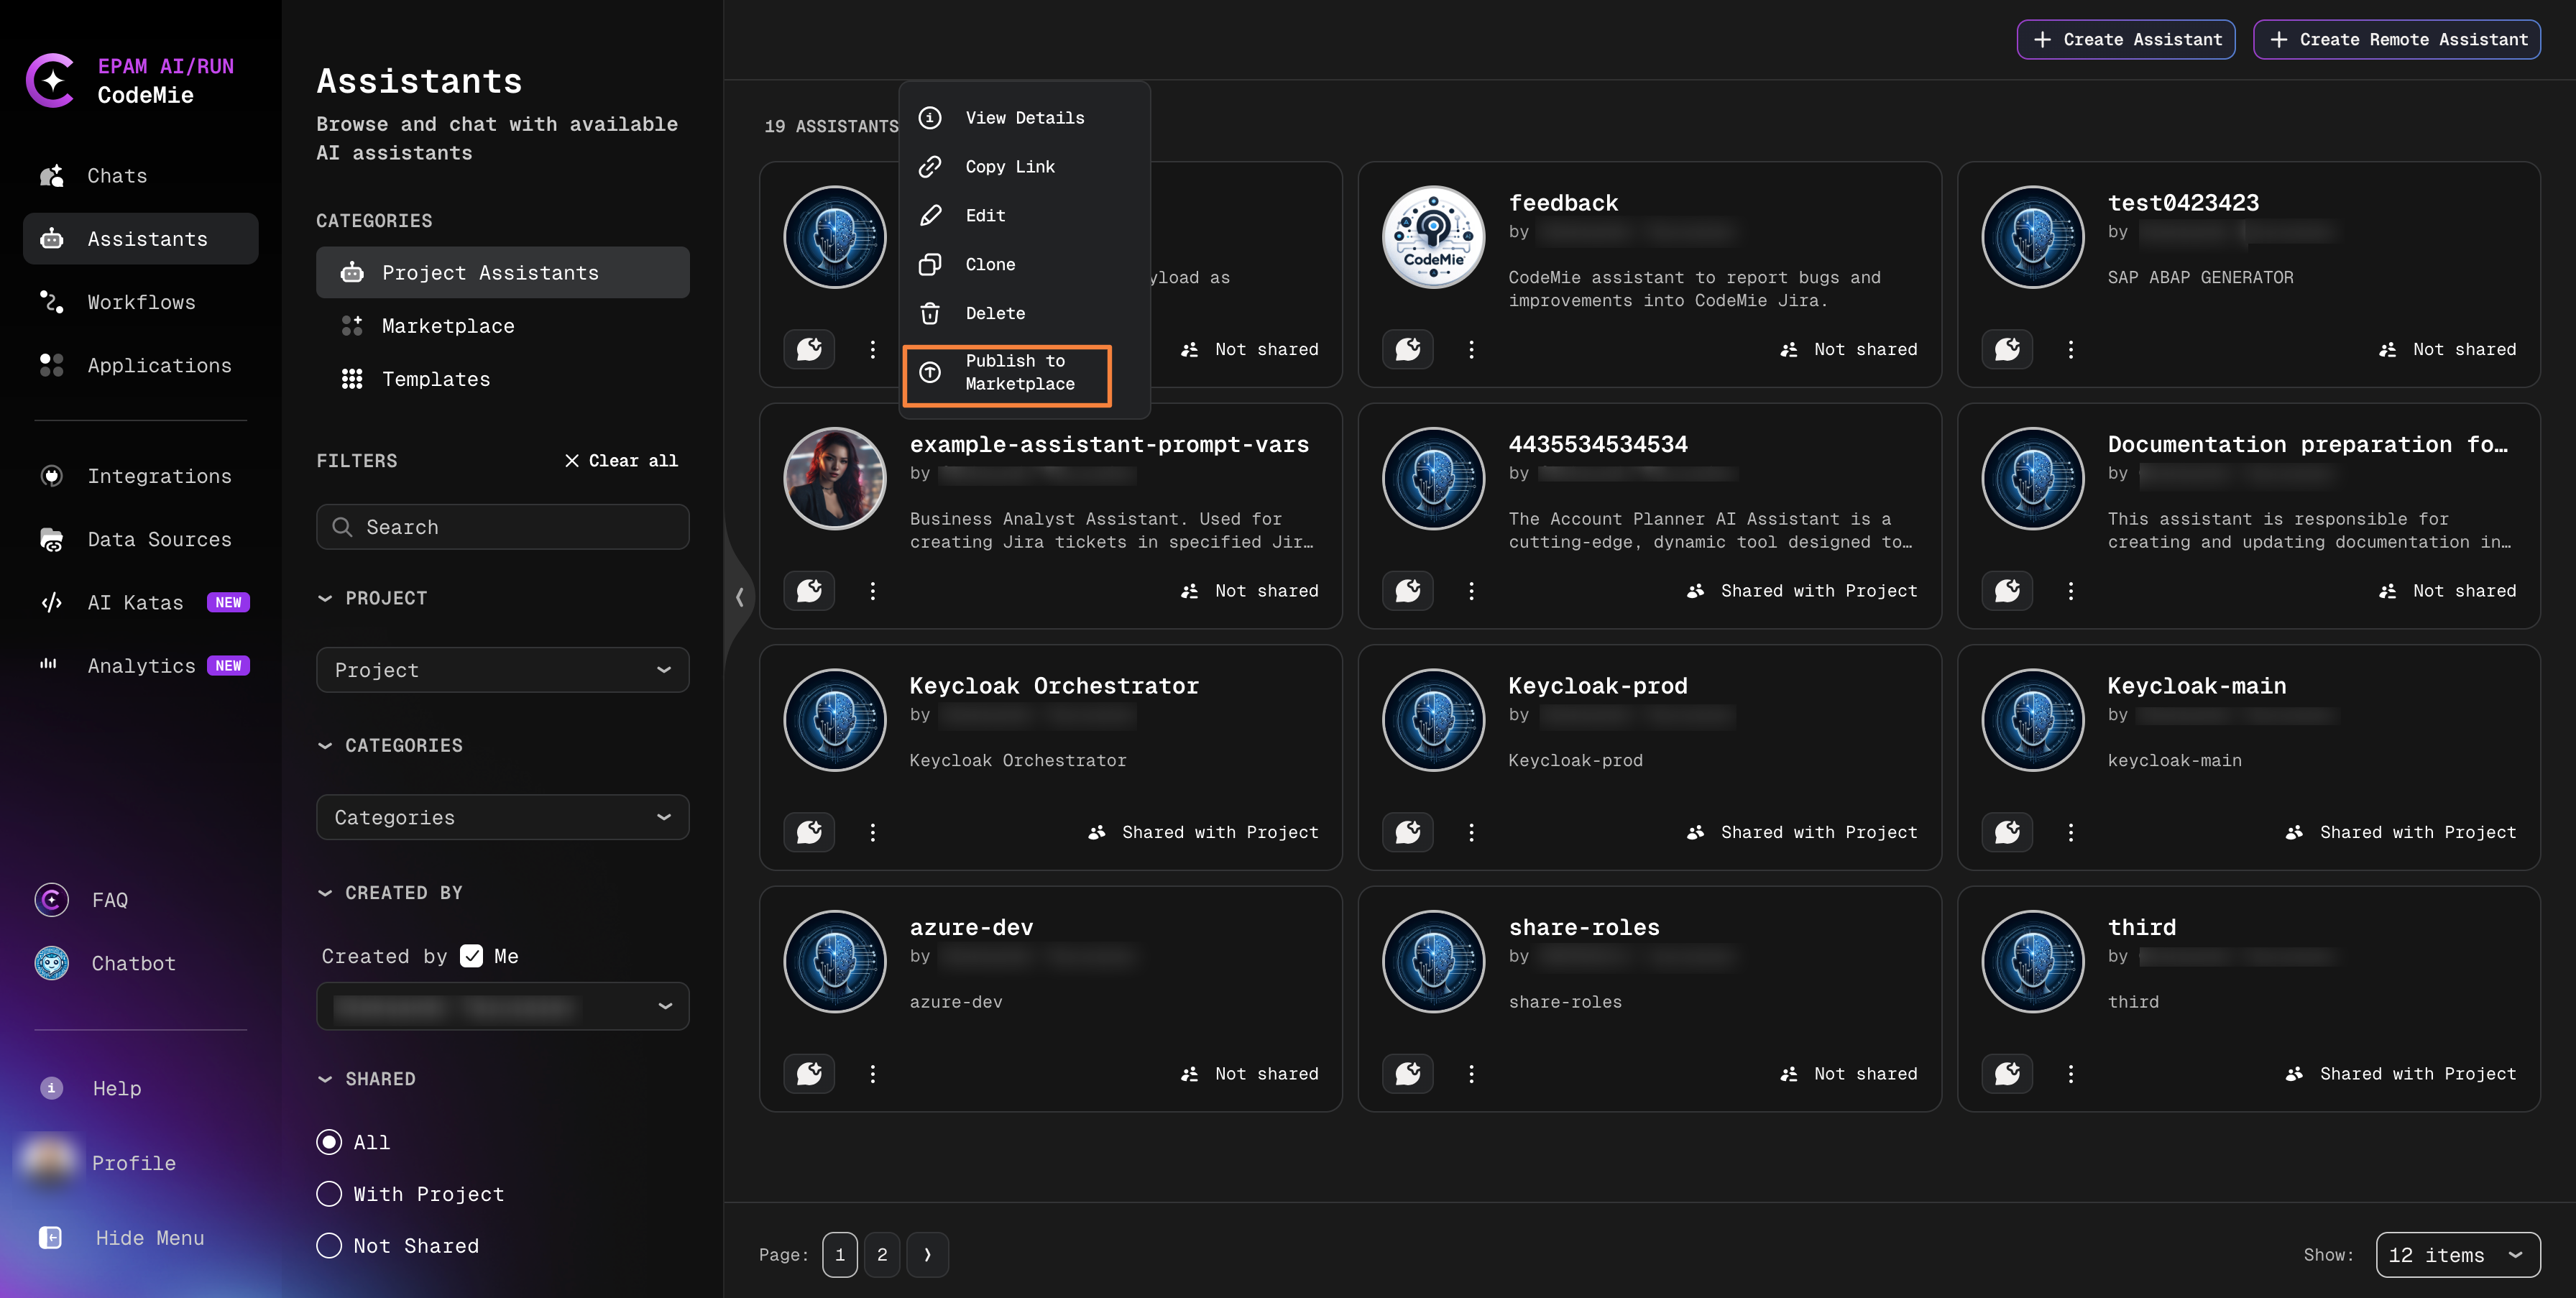
Task: Click the Chatbot avatar icon
Action: tap(52, 963)
